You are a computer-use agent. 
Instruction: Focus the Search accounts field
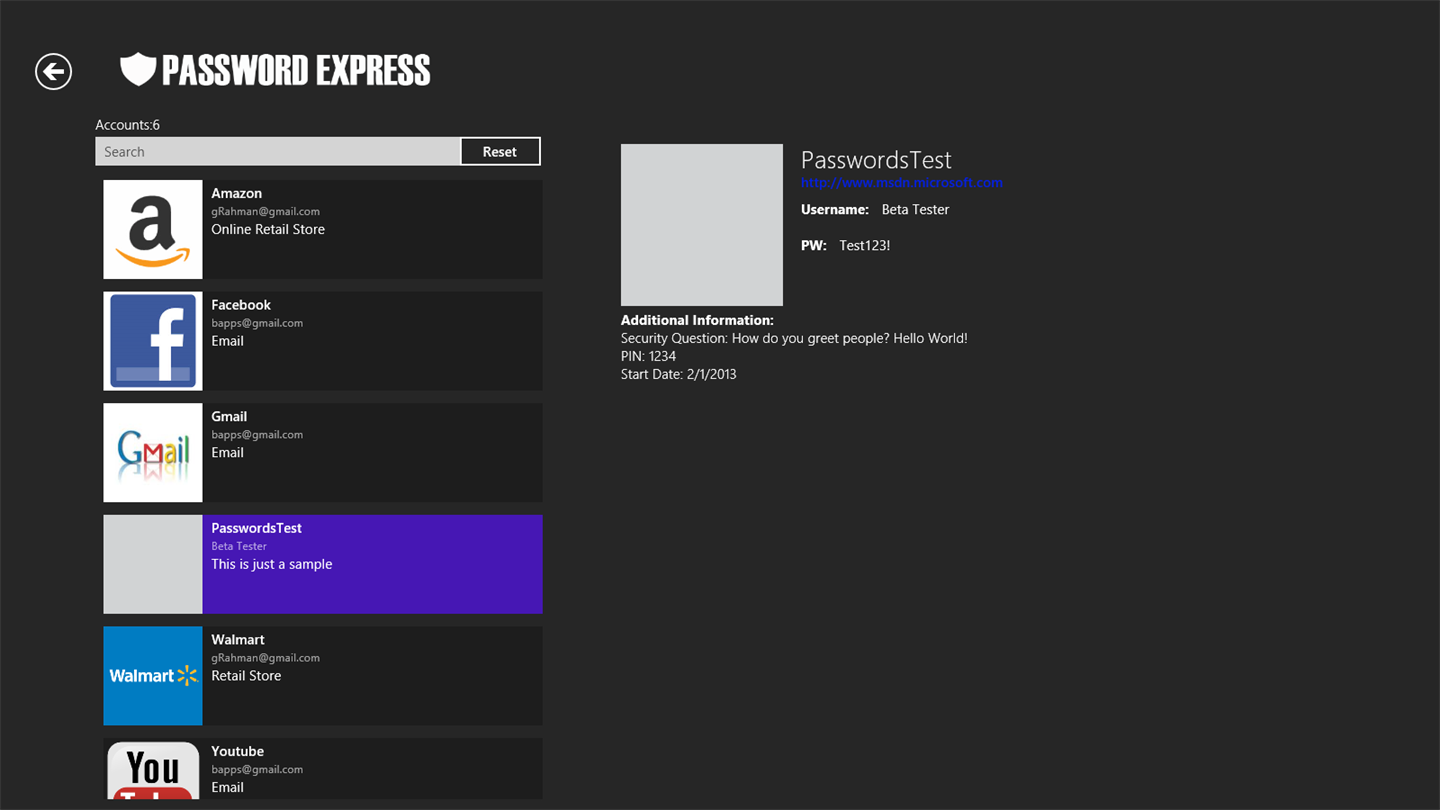[x=277, y=152]
